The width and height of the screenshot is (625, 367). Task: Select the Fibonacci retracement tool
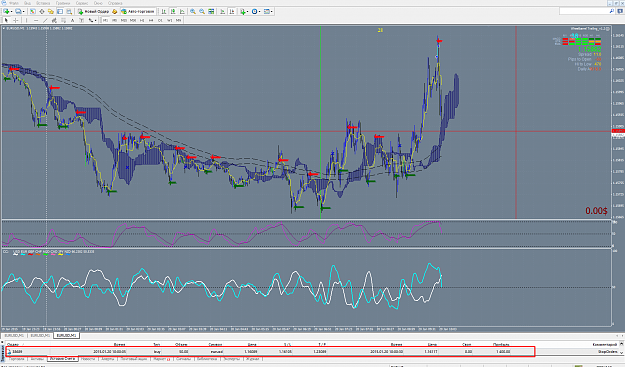(63, 20)
